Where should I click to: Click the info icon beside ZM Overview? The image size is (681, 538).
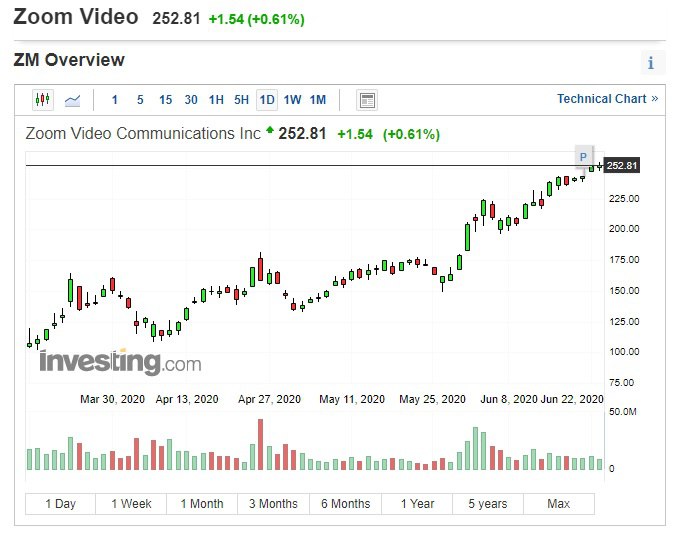[651, 63]
